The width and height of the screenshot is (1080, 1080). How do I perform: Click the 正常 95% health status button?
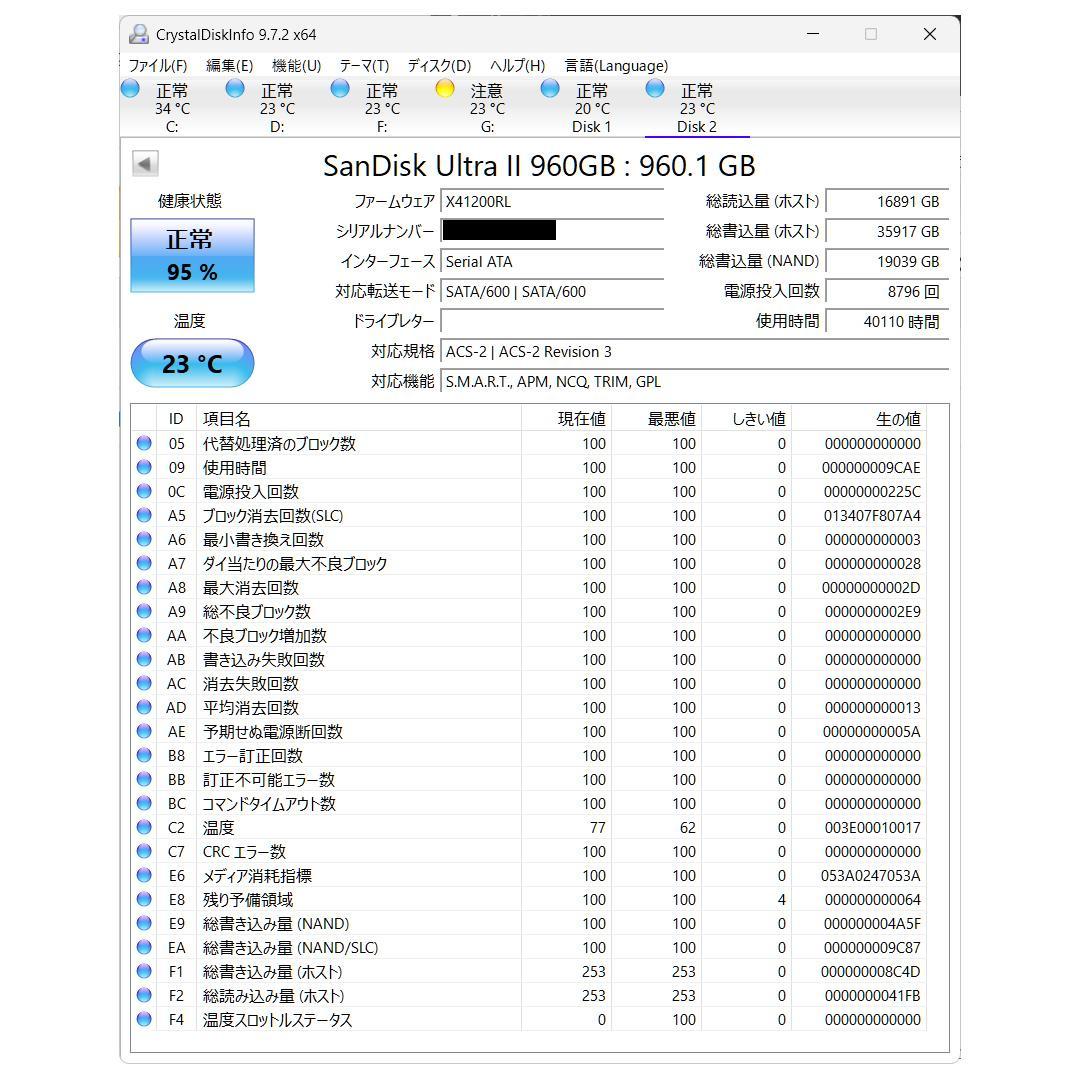(192, 255)
